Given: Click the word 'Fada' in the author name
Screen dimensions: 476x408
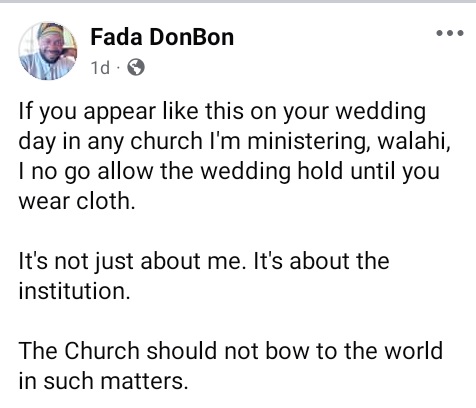Looking at the screenshot, I should point(116,37).
